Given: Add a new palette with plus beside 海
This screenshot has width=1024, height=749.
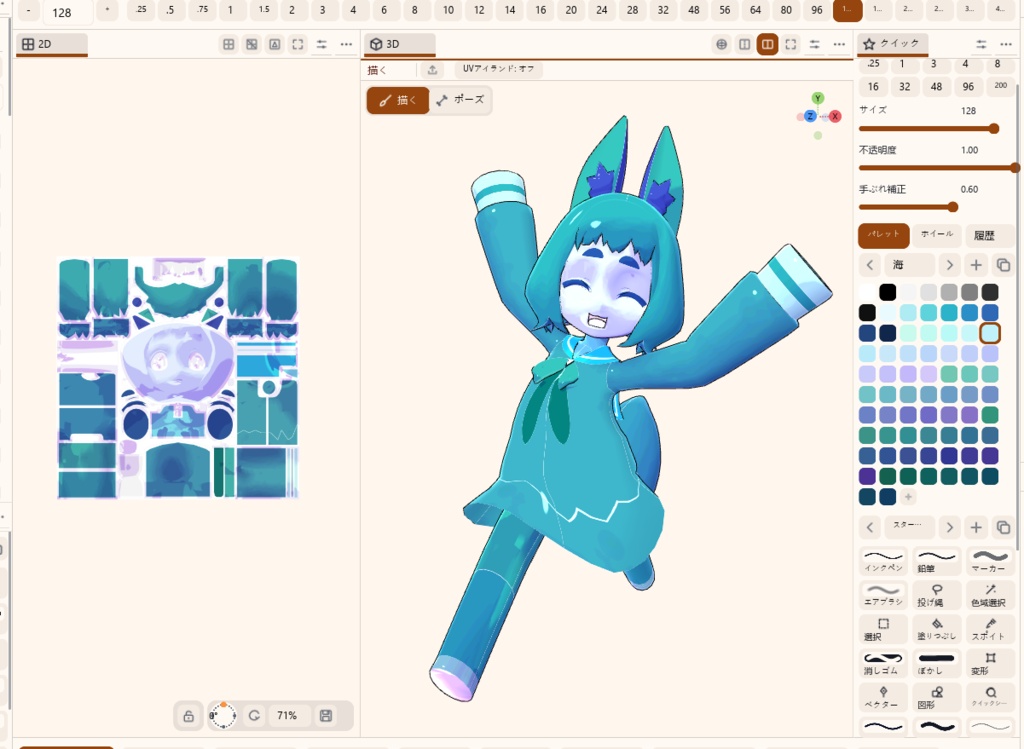Looking at the screenshot, I should [976, 265].
